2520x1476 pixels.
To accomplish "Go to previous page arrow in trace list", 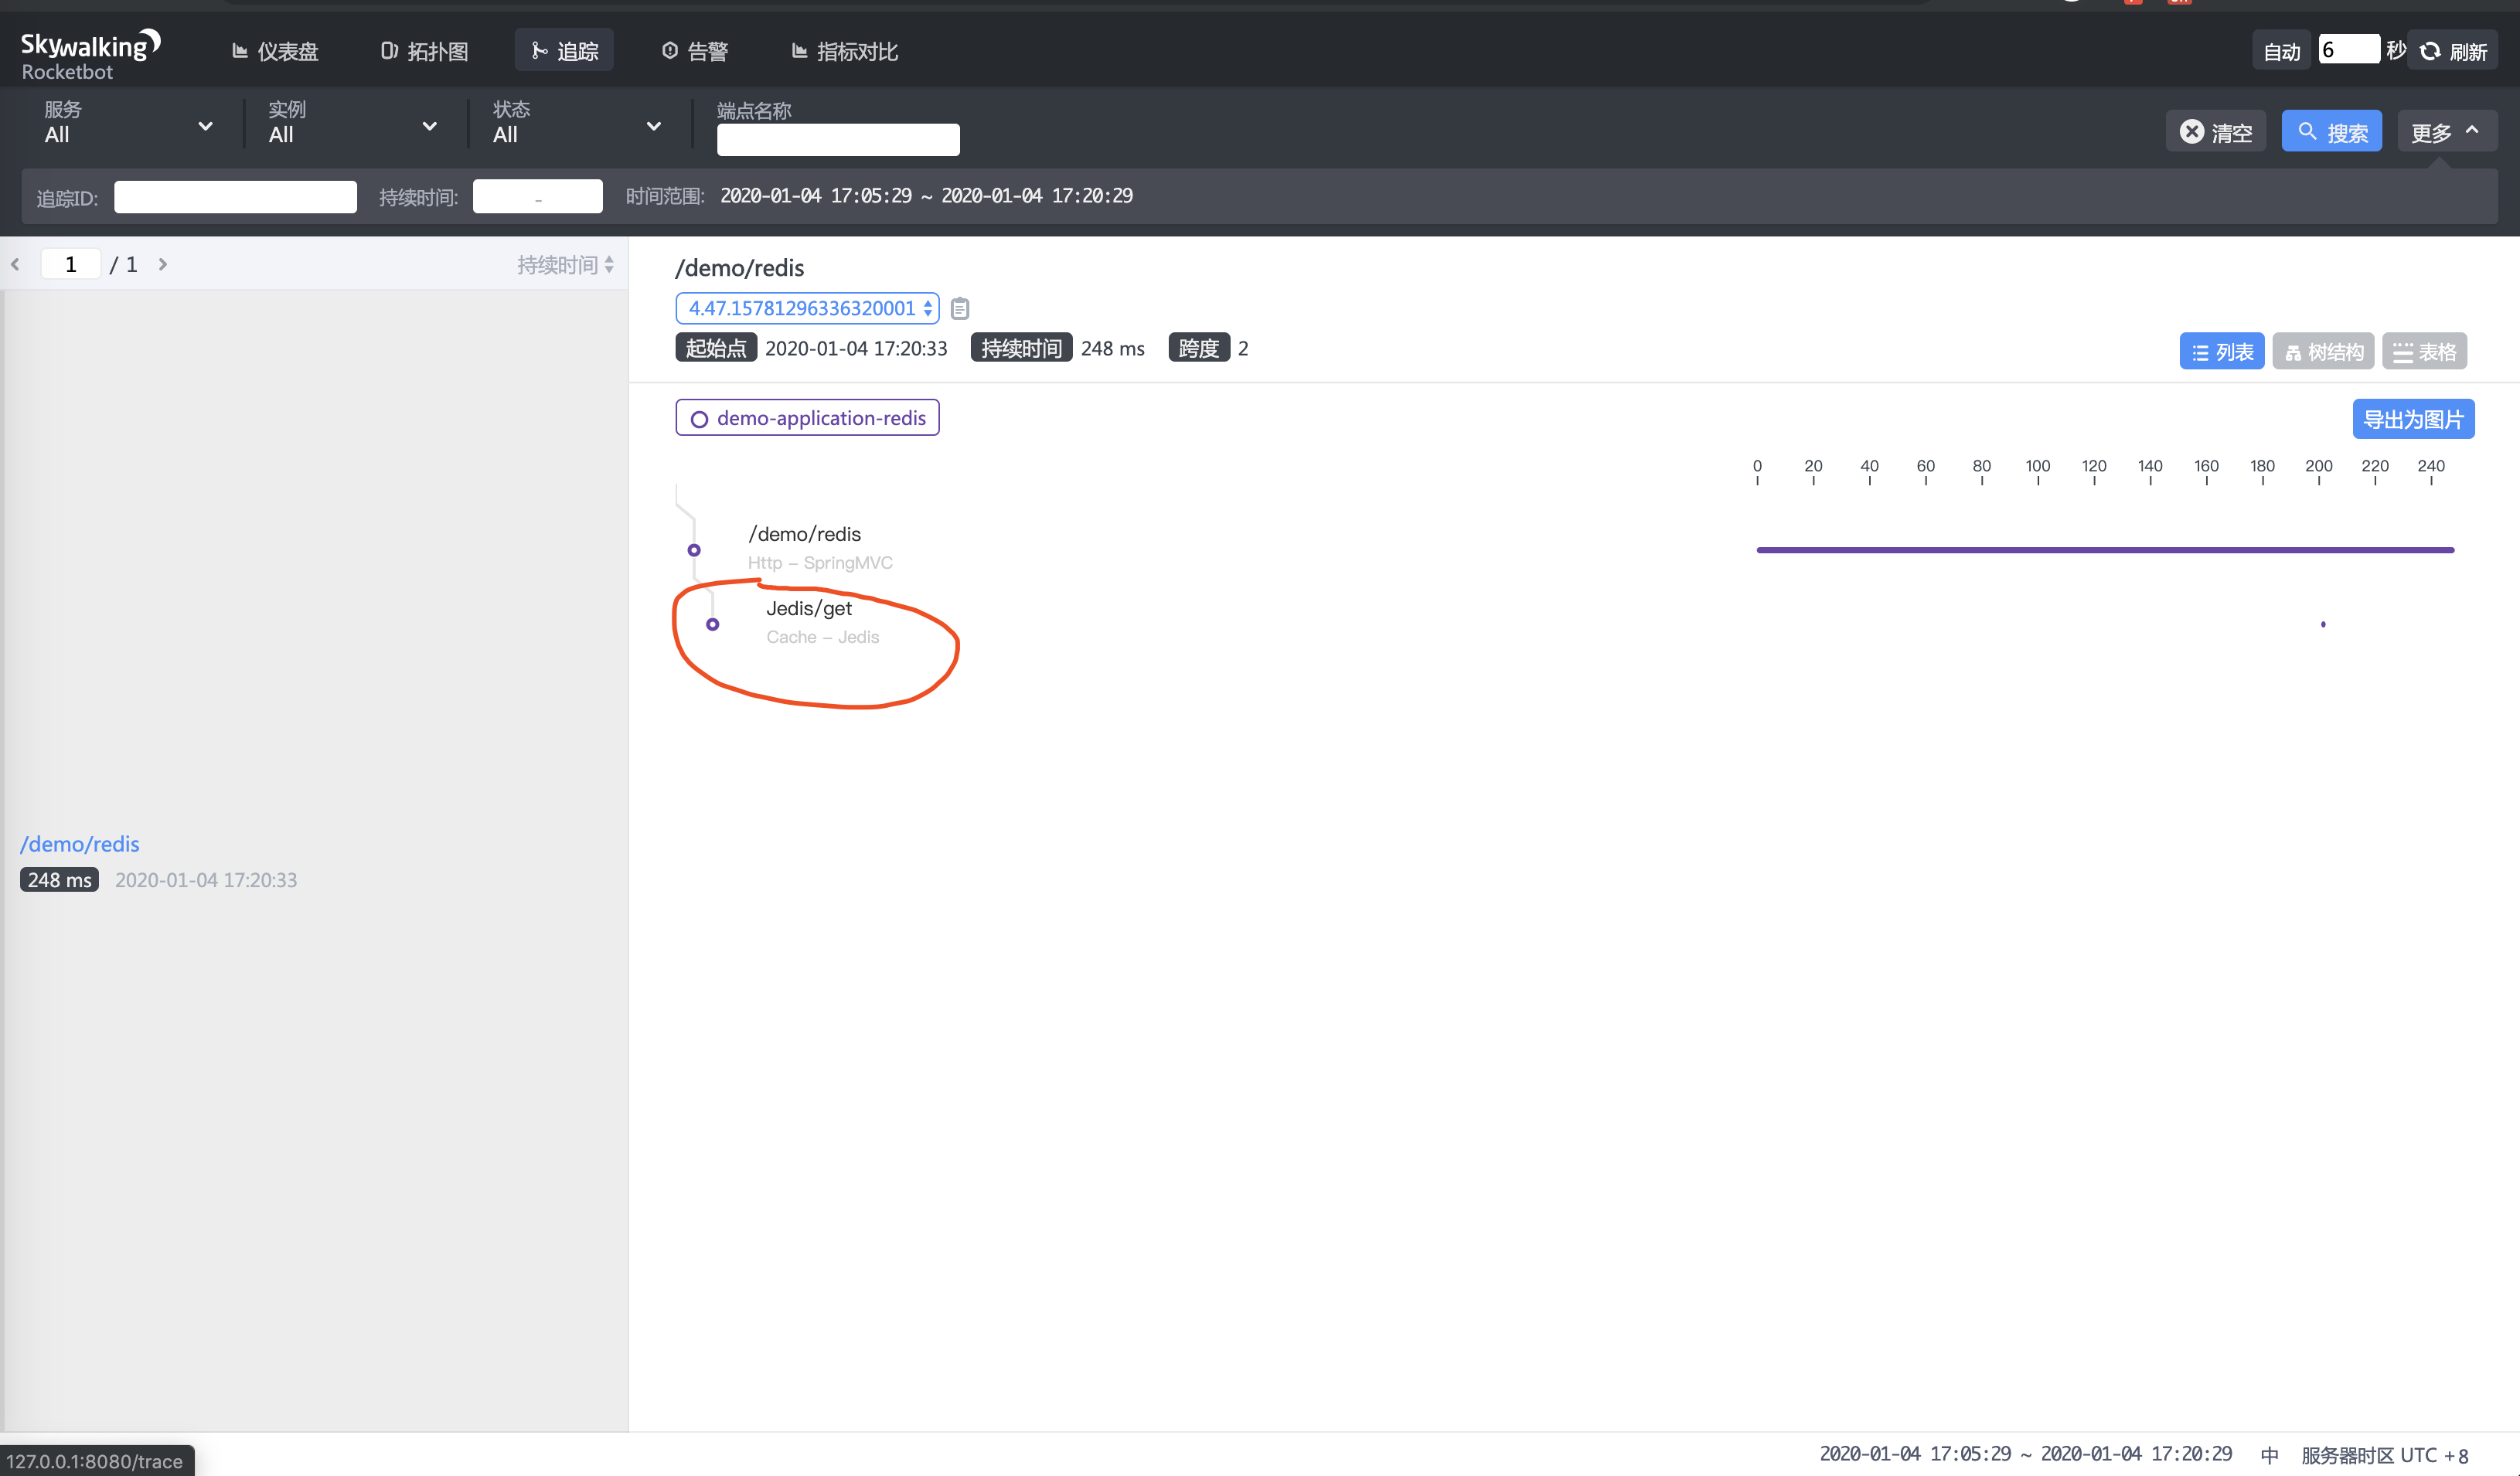I will pos(15,265).
